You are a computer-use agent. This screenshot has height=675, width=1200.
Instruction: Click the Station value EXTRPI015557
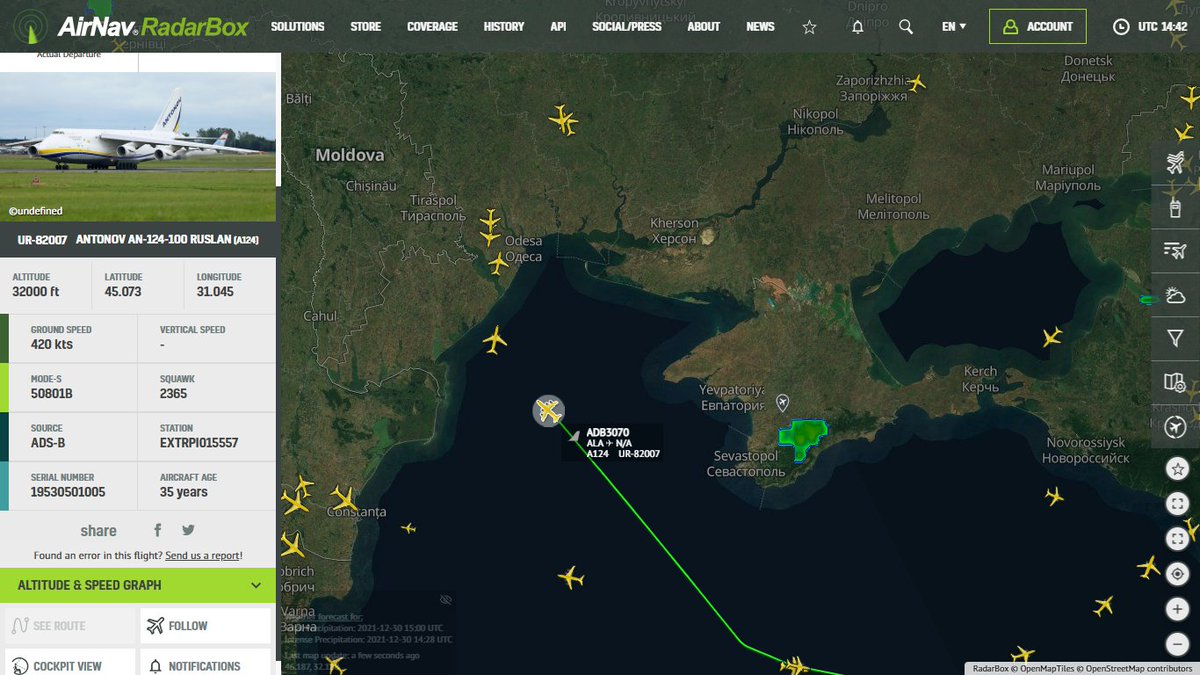point(199,442)
